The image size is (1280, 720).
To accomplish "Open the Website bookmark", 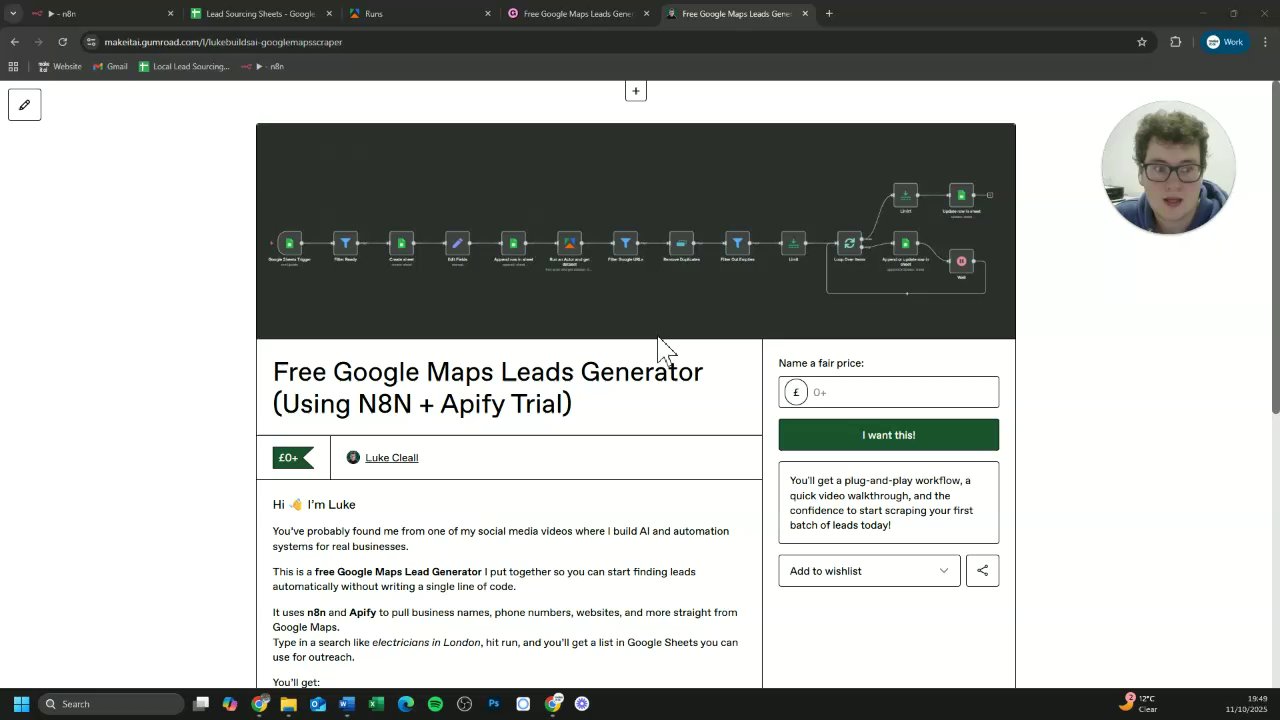I will tap(60, 66).
